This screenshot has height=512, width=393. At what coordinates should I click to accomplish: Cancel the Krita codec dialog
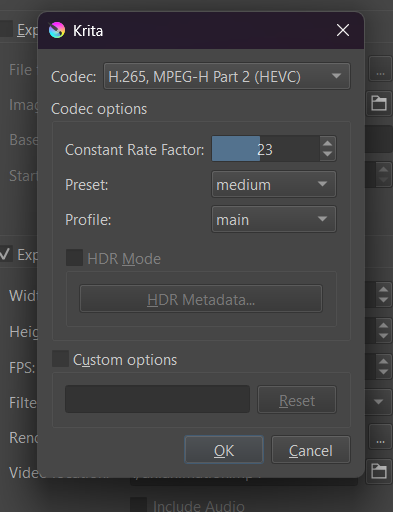point(311,450)
